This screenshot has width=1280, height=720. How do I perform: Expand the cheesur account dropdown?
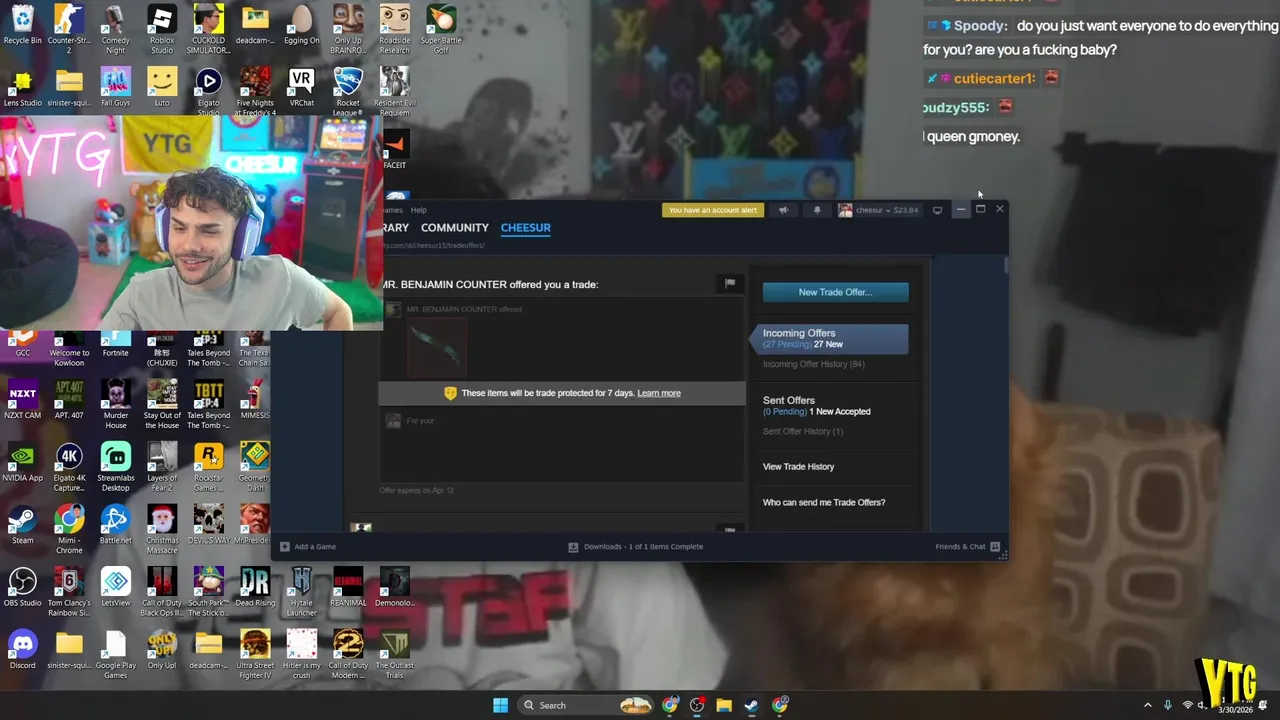click(x=878, y=210)
